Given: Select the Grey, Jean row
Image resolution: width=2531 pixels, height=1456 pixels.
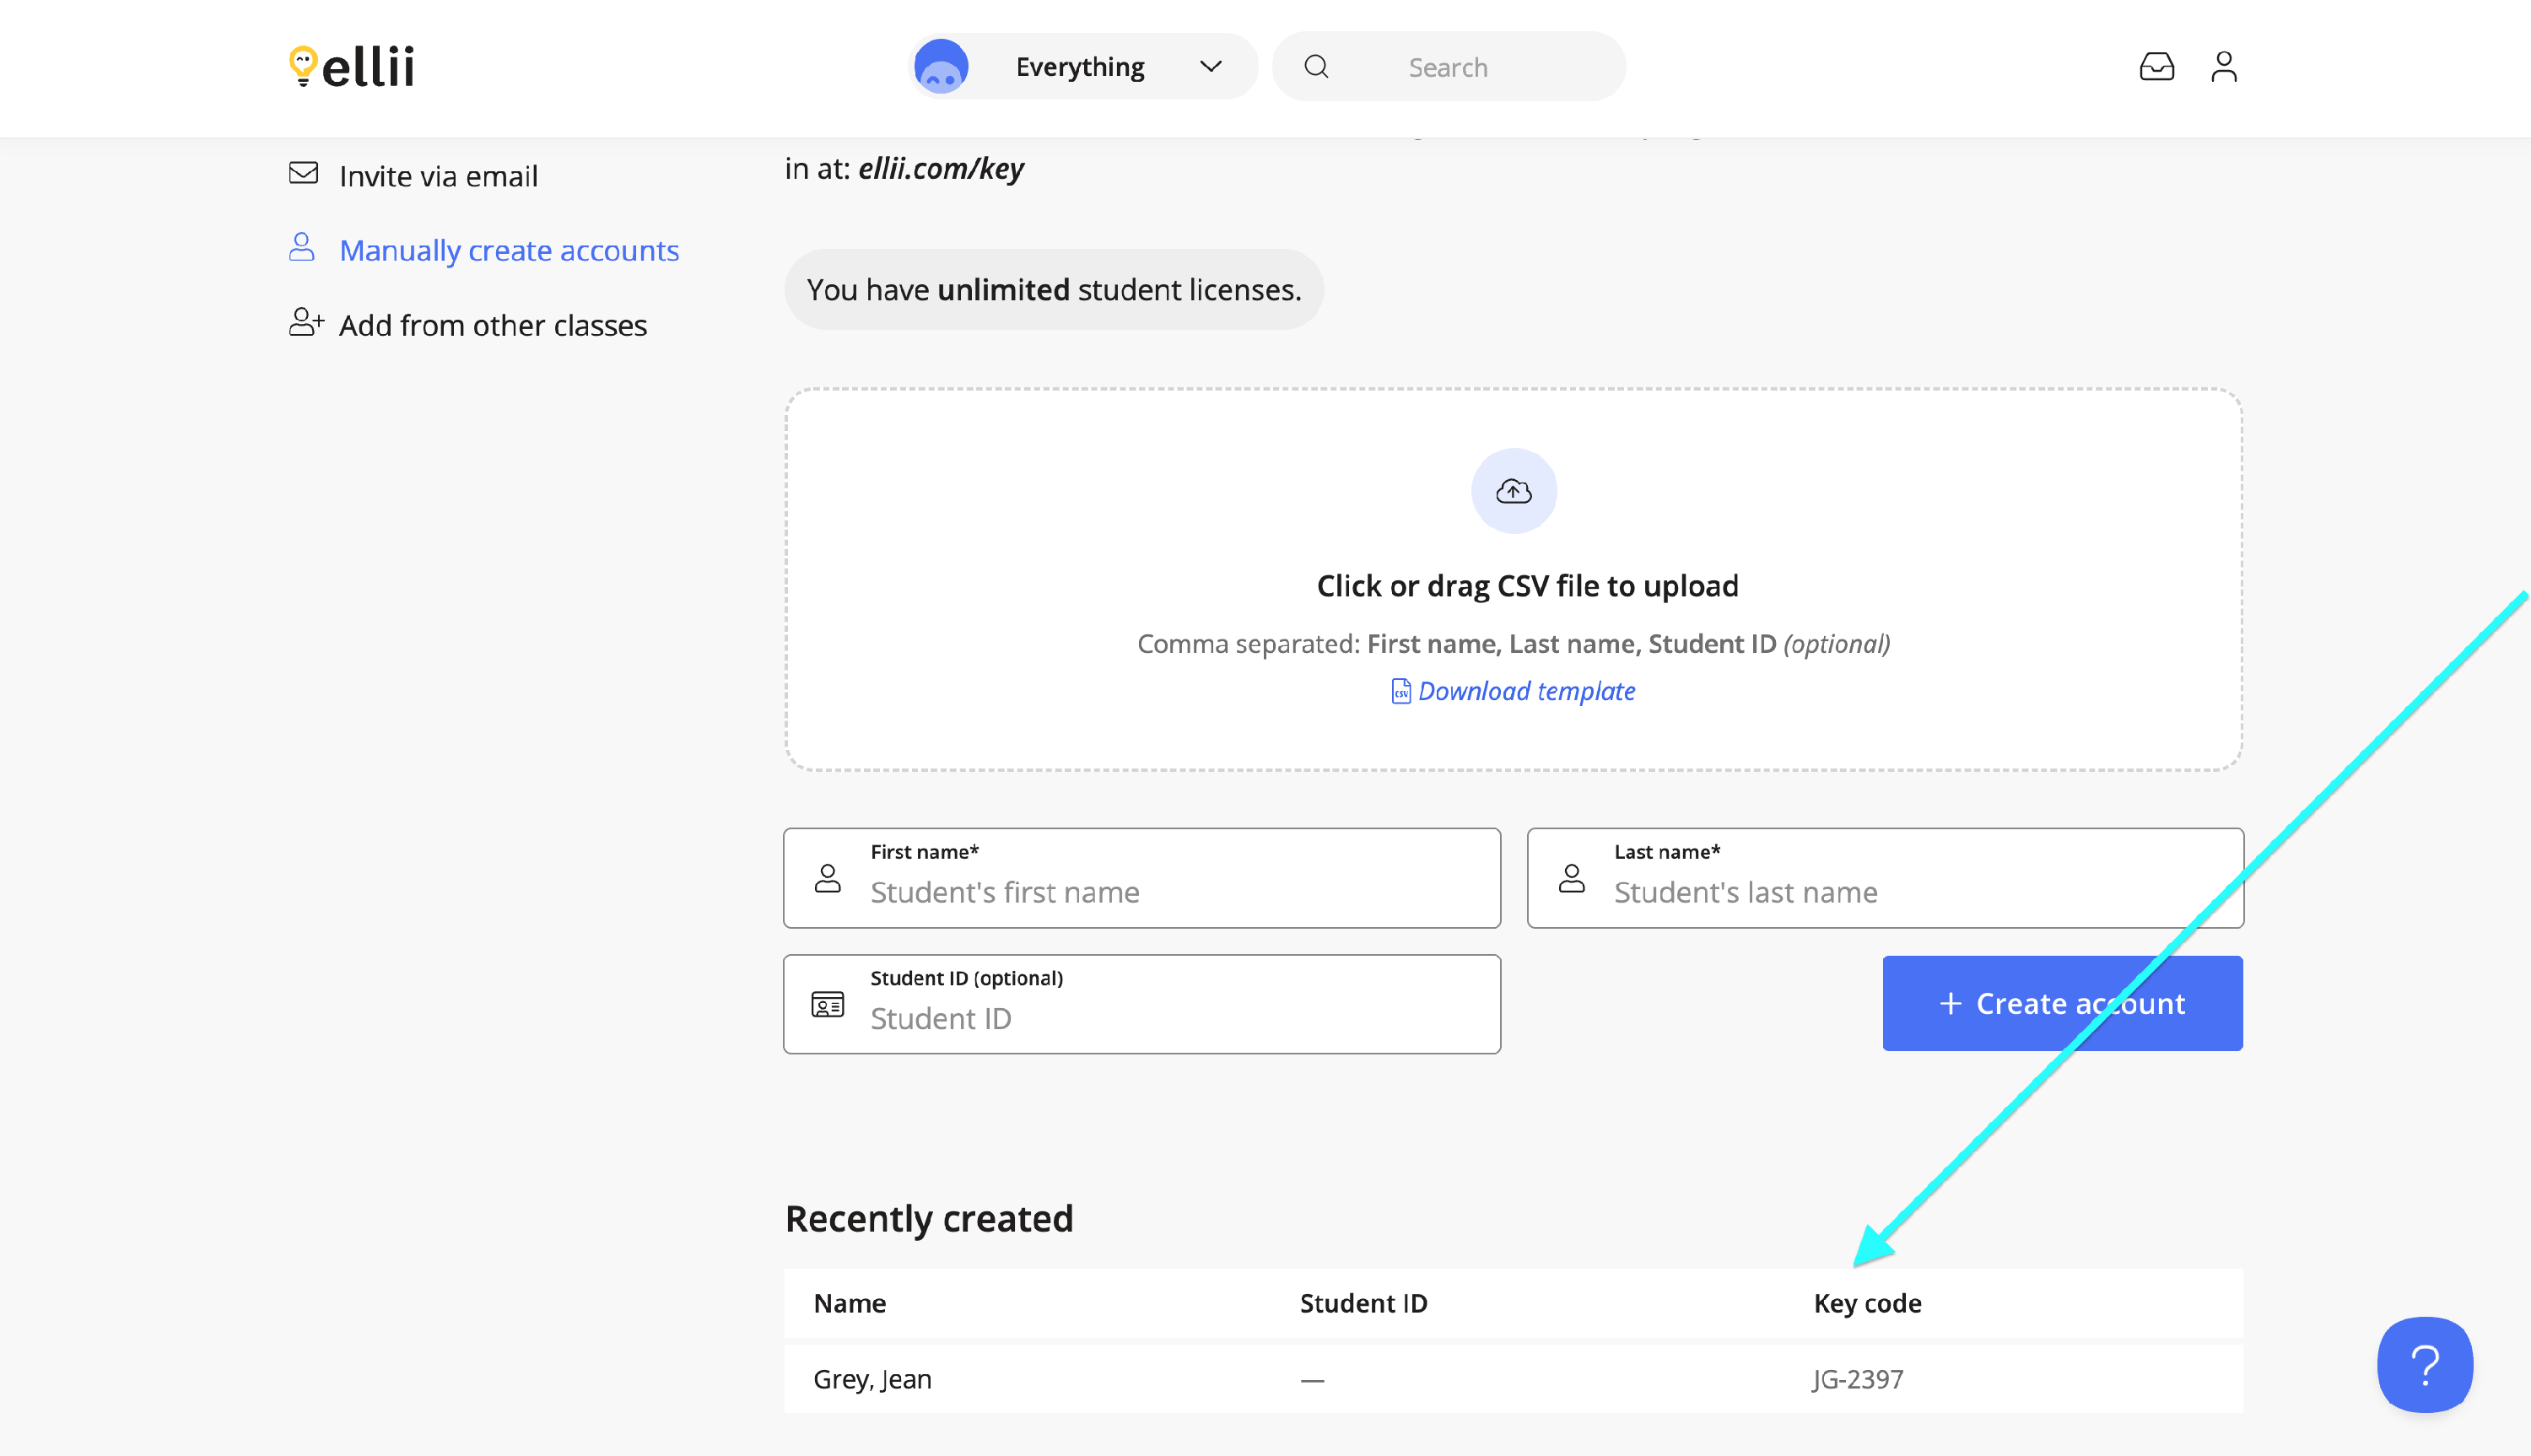Looking at the screenshot, I should coord(872,1379).
